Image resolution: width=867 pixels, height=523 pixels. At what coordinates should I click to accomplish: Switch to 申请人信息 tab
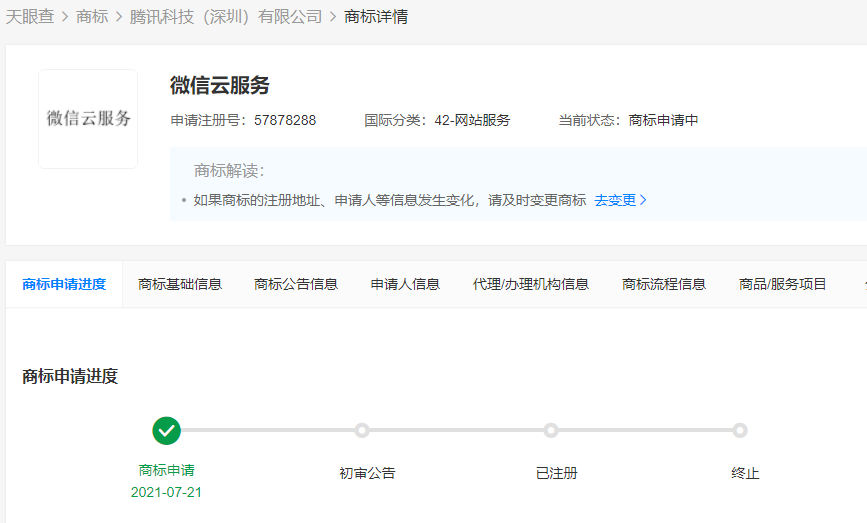point(405,284)
